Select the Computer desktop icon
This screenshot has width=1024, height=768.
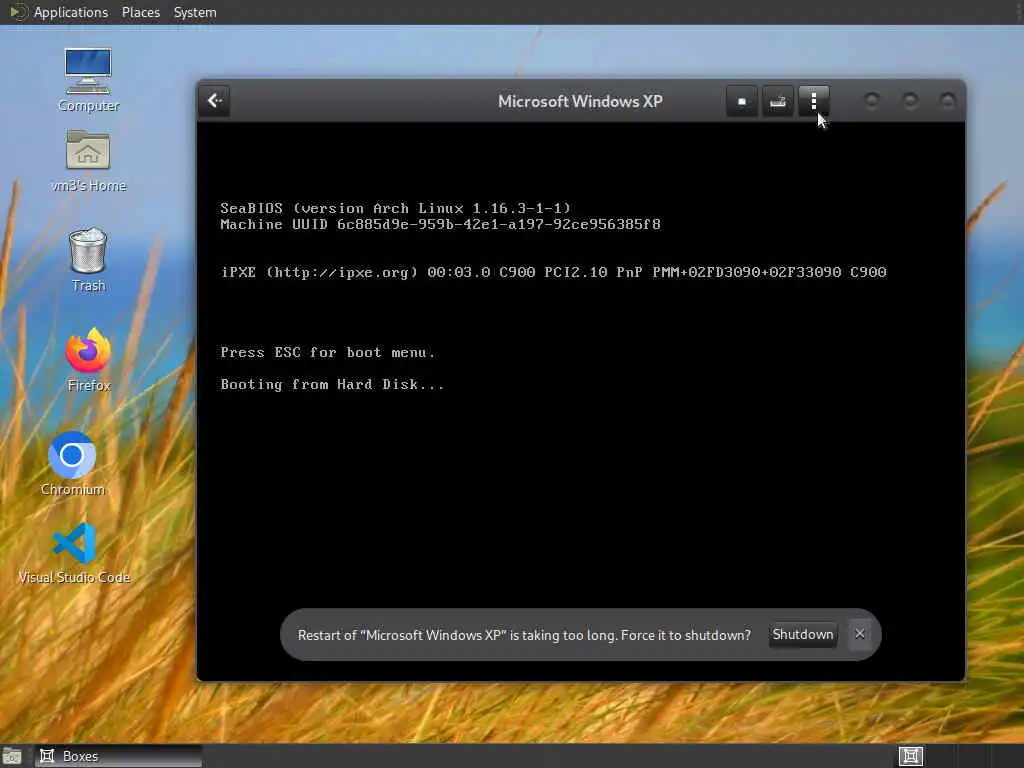coord(88,80)
